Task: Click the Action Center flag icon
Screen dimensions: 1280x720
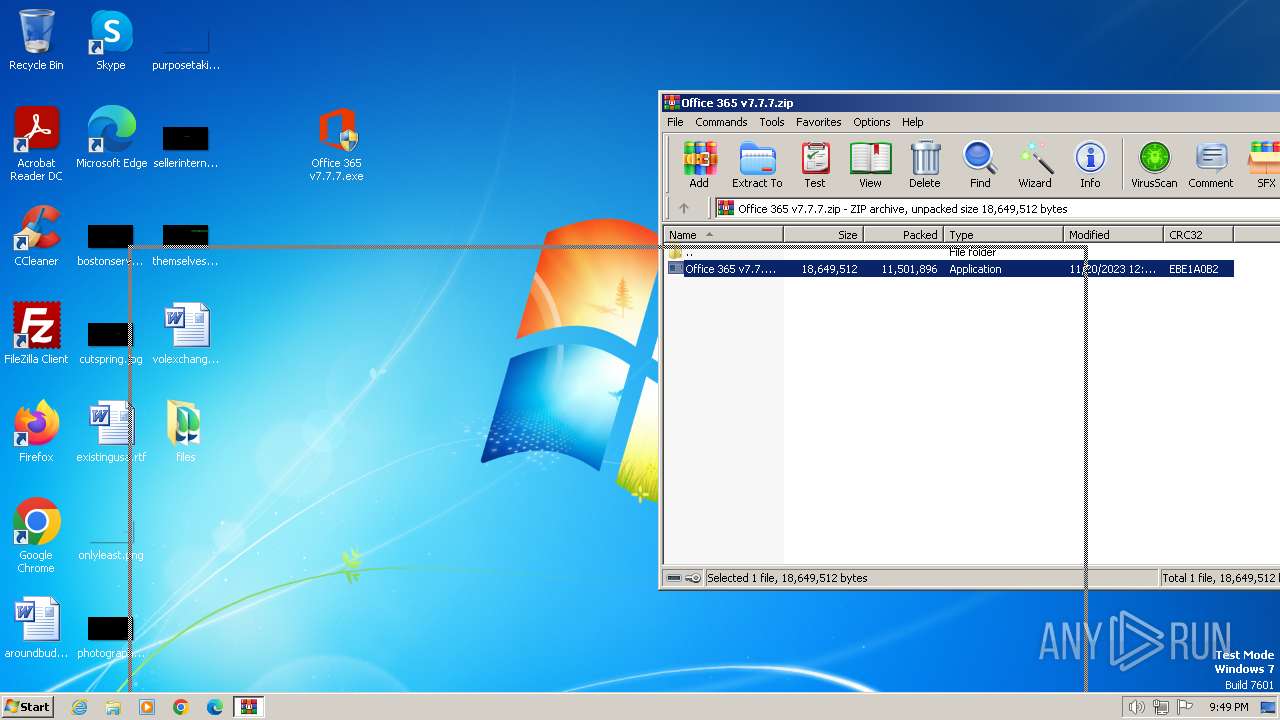Action: coord(1185,707)
